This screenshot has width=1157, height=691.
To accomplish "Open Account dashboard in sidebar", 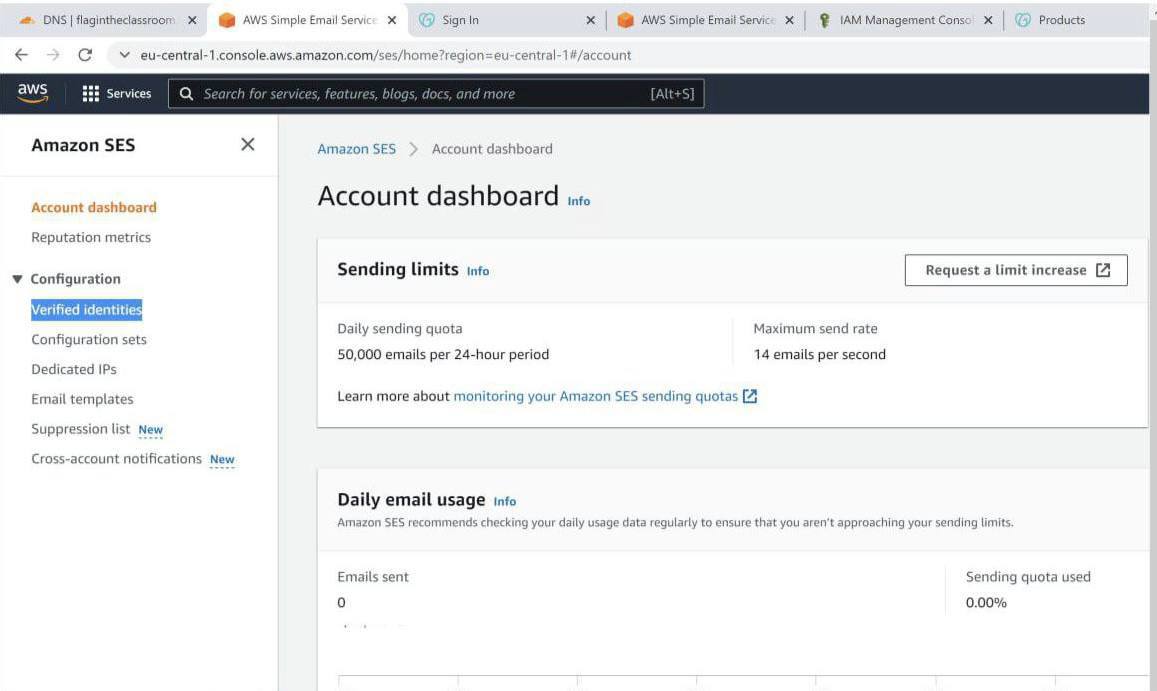I will click(x=94, y=207).
